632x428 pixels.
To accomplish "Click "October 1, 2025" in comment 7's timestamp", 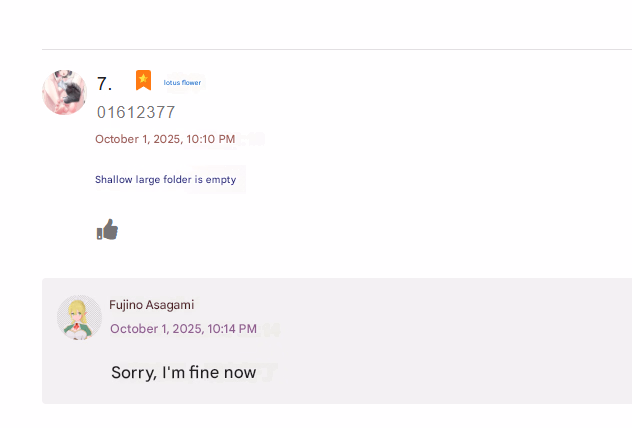I will [137, 139].
